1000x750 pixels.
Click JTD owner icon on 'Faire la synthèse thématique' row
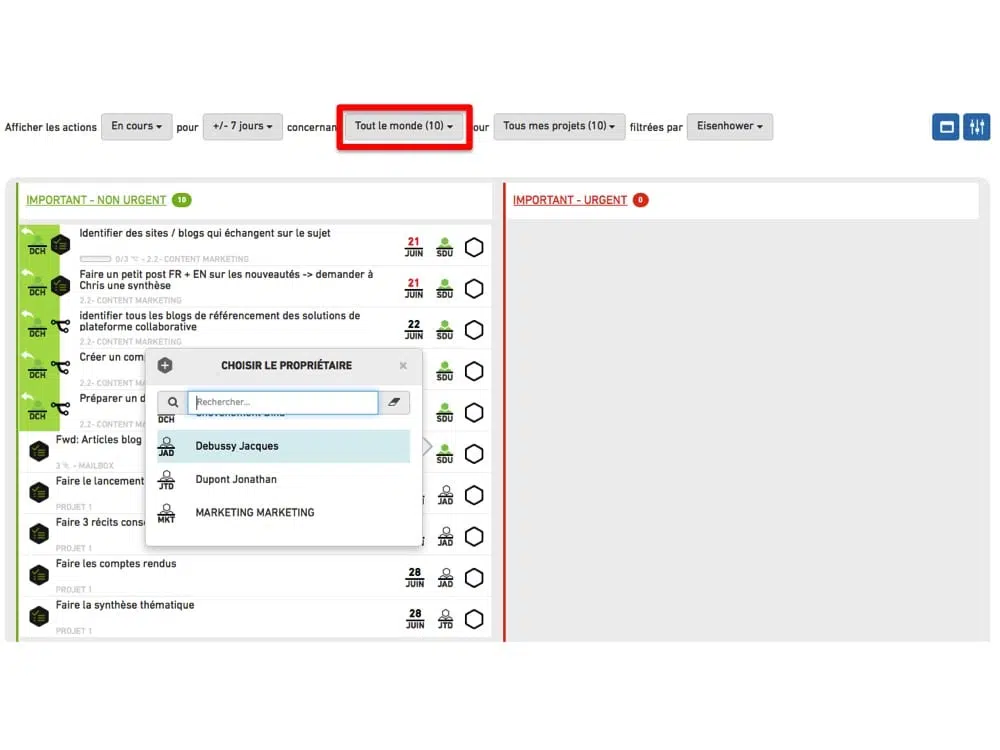[x=445, y=619]
